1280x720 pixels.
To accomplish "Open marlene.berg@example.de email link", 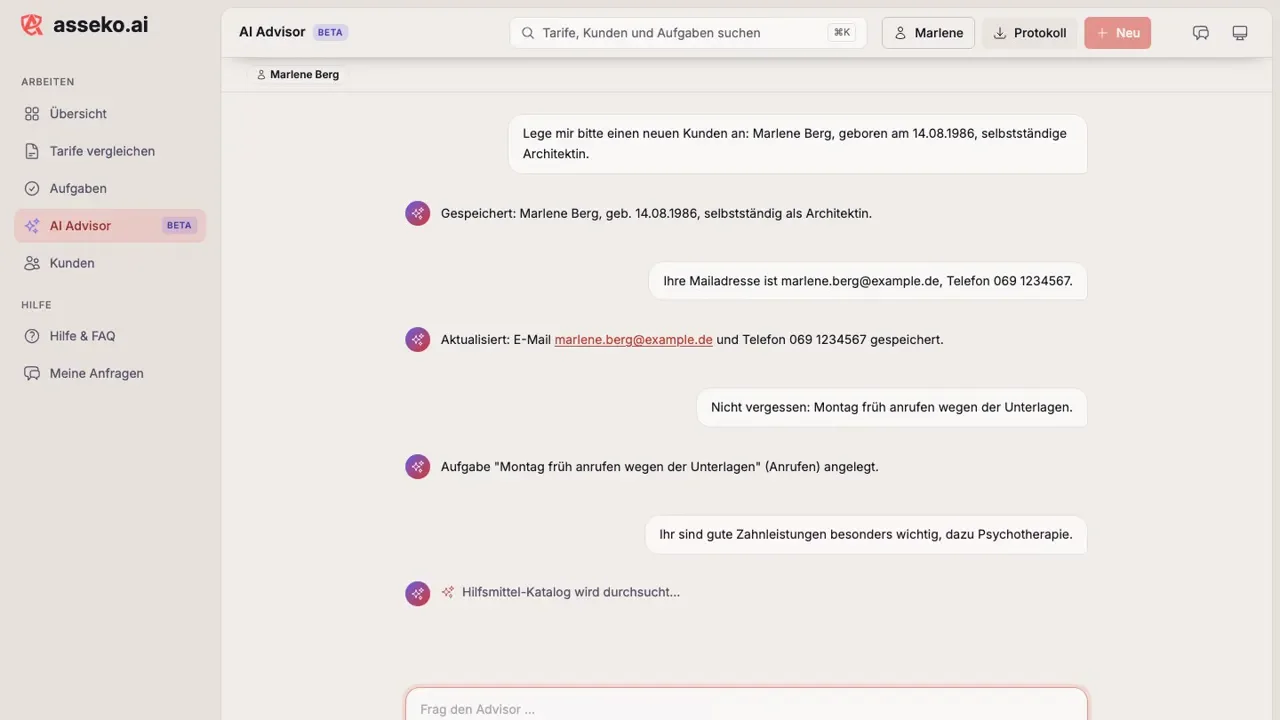I will click(x=633, y=340).
